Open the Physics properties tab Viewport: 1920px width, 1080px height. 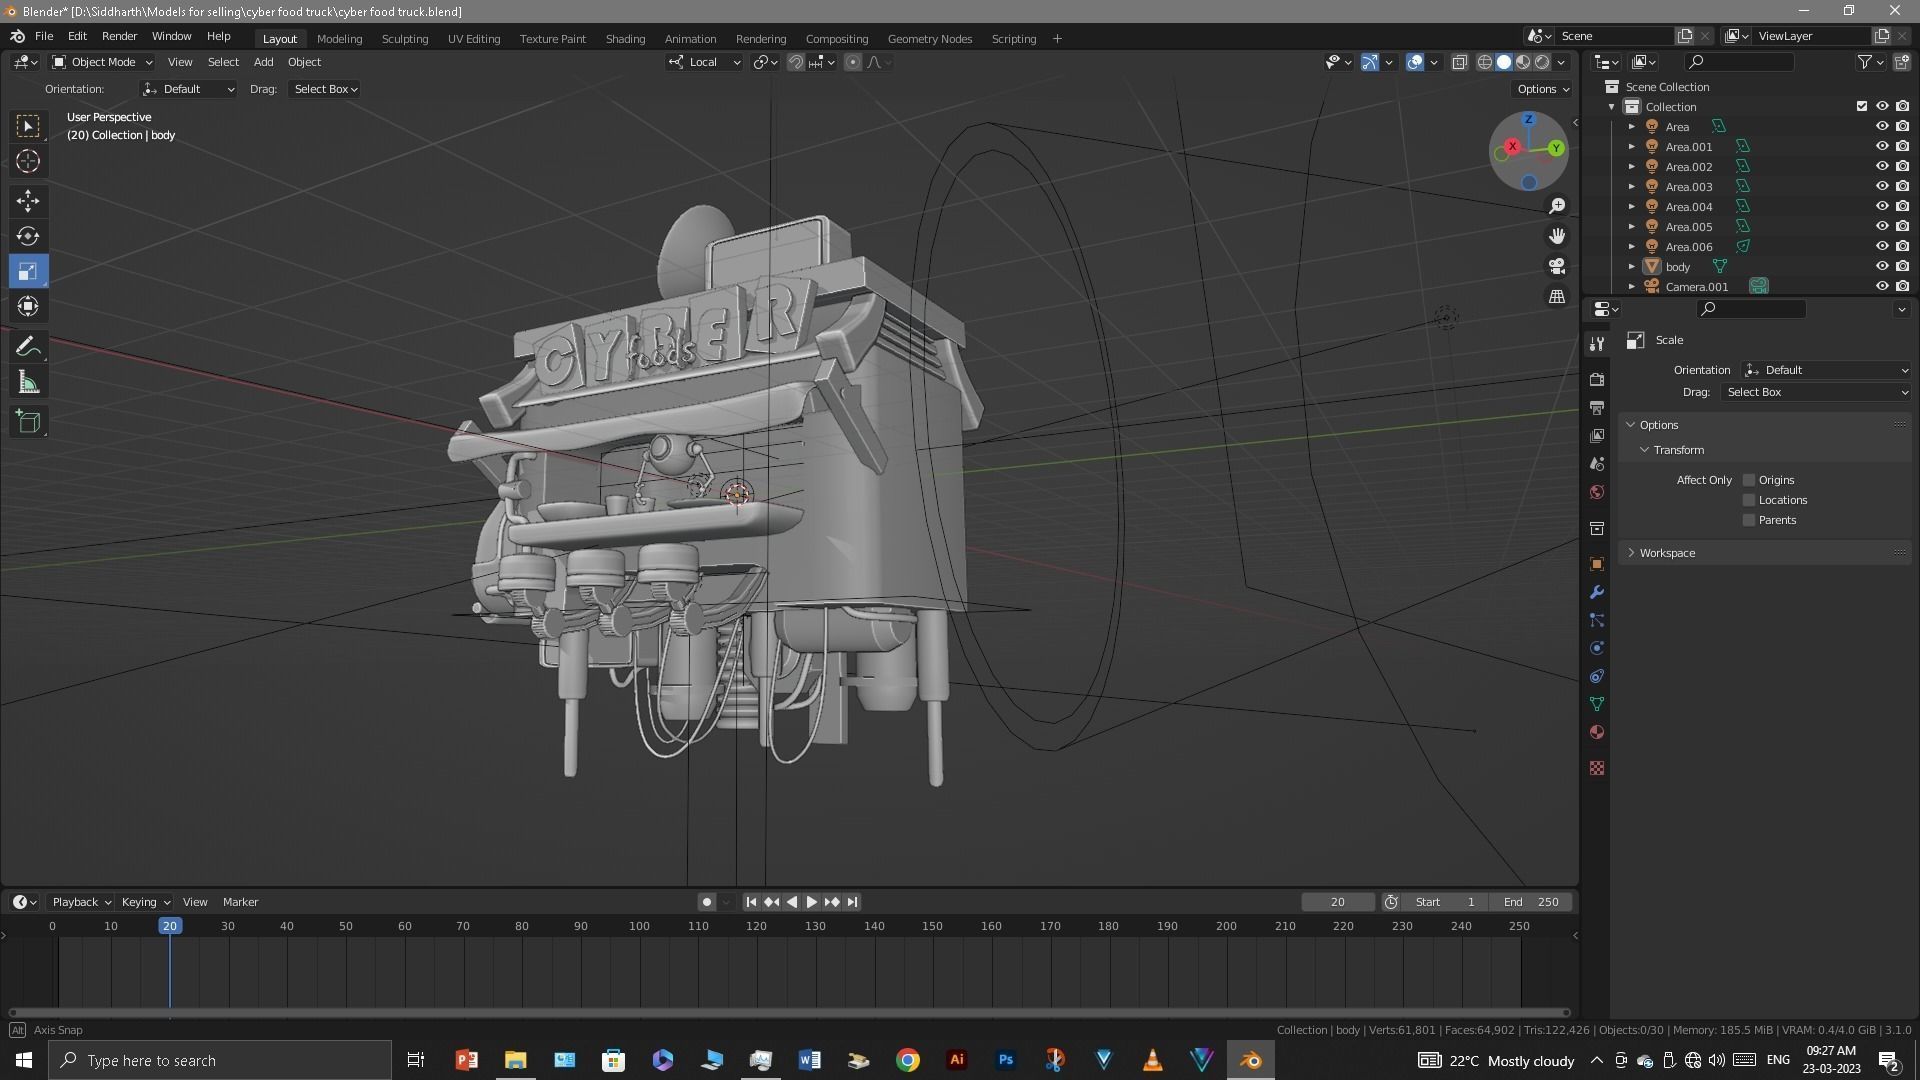(1597, 648)
